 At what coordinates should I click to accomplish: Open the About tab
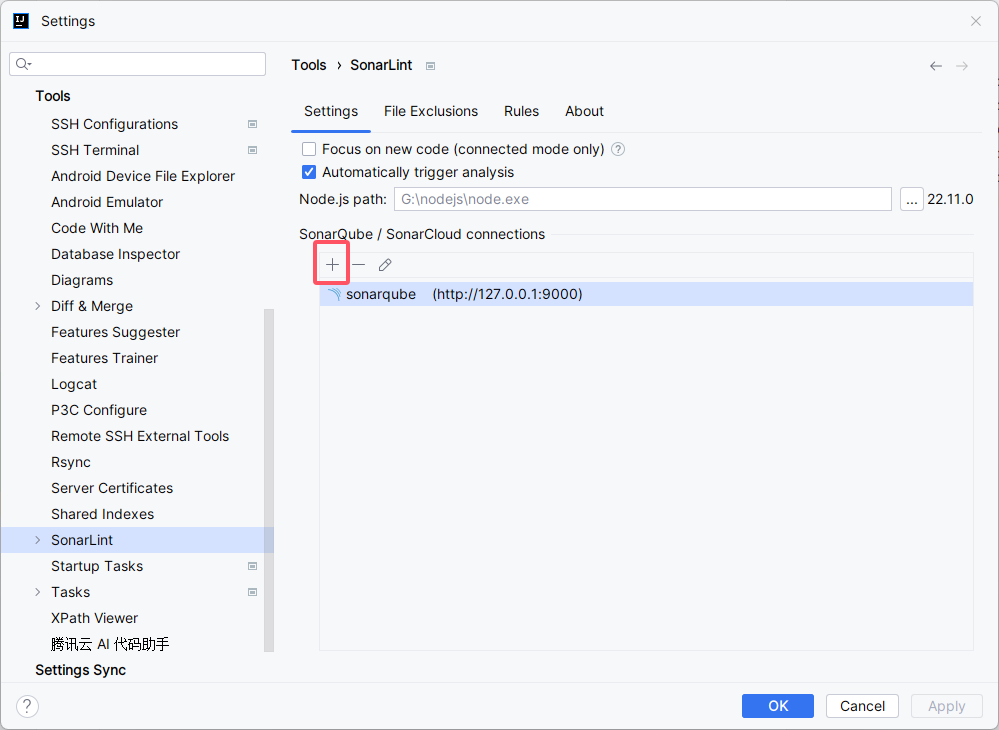tap(584, 111)
